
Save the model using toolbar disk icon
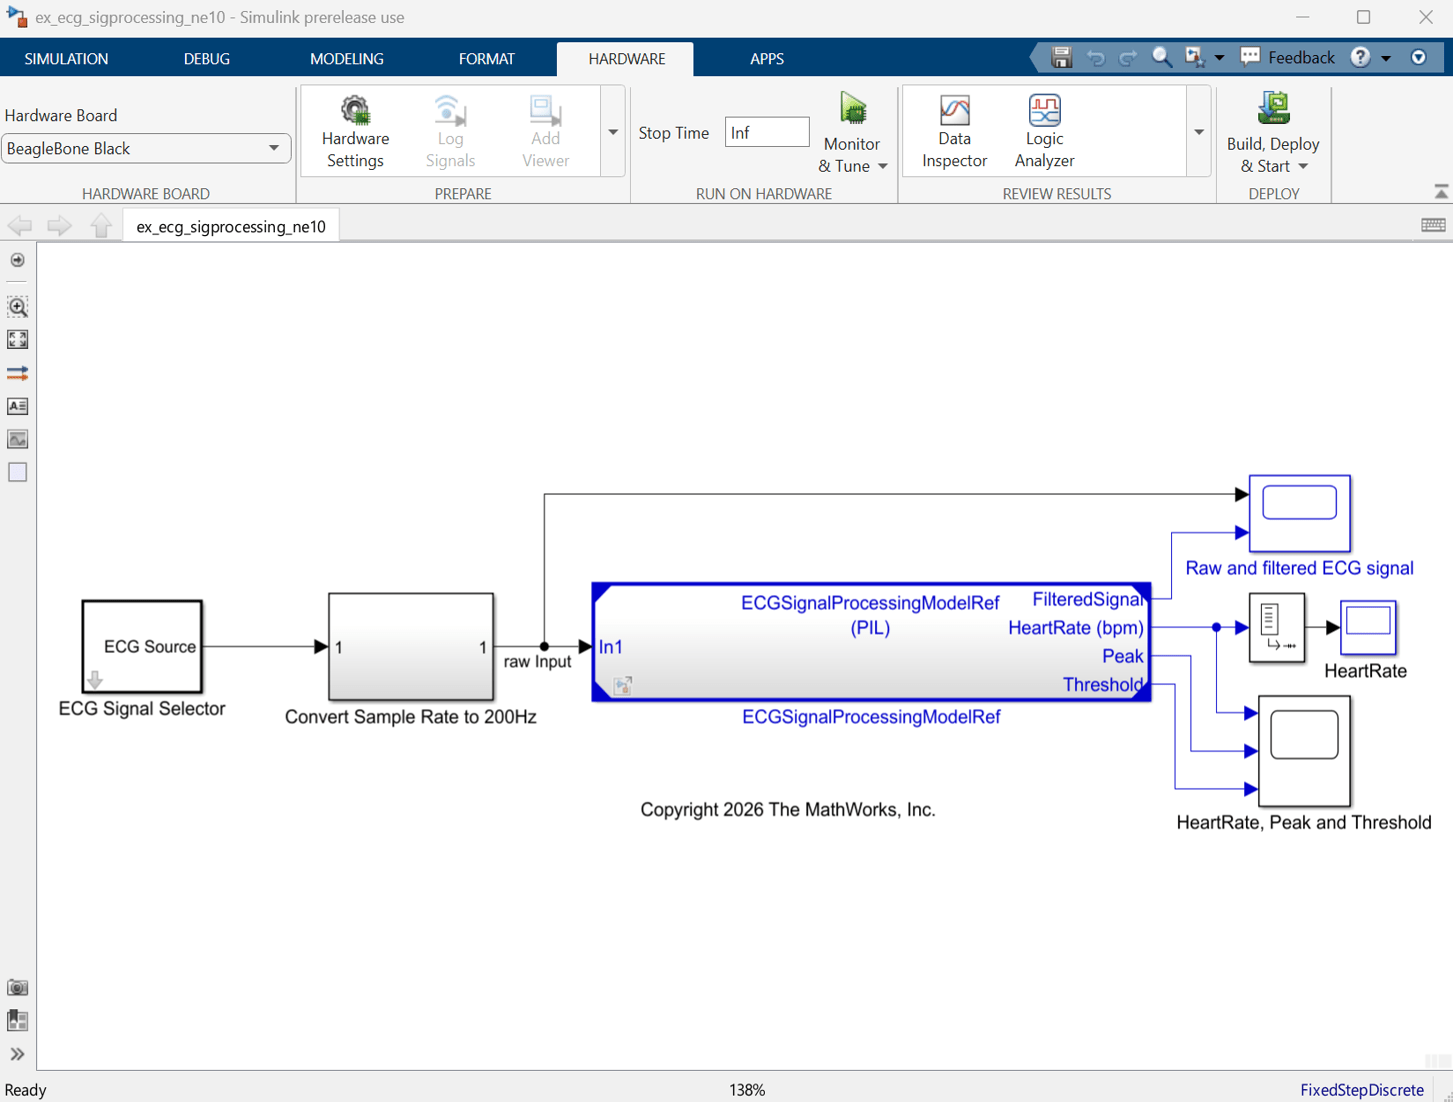[x=1062, y=58]
